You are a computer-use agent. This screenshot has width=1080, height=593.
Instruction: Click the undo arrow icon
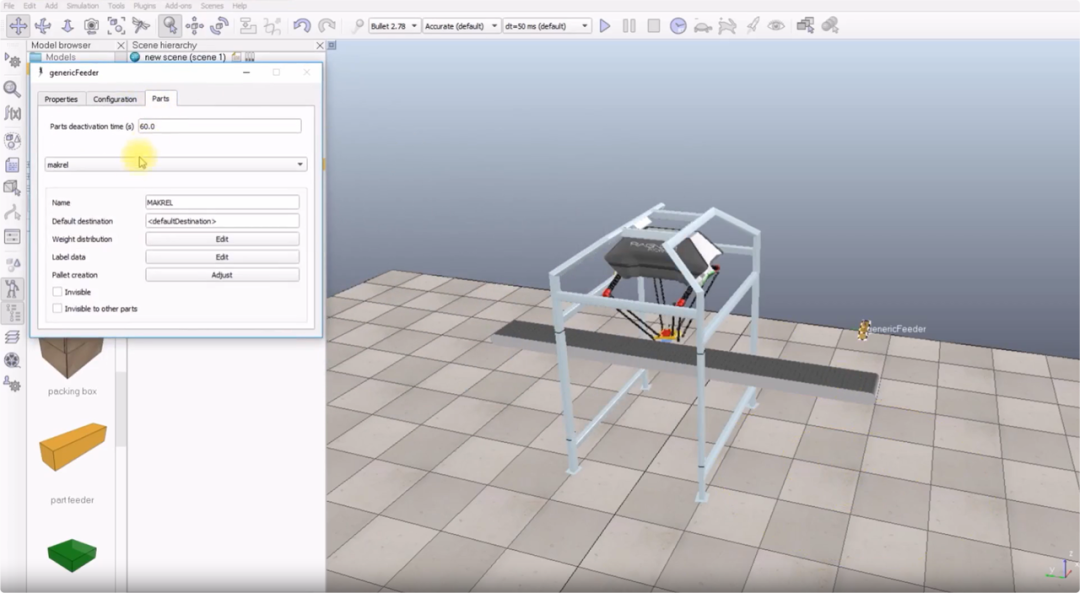click(x=302, y=26)
